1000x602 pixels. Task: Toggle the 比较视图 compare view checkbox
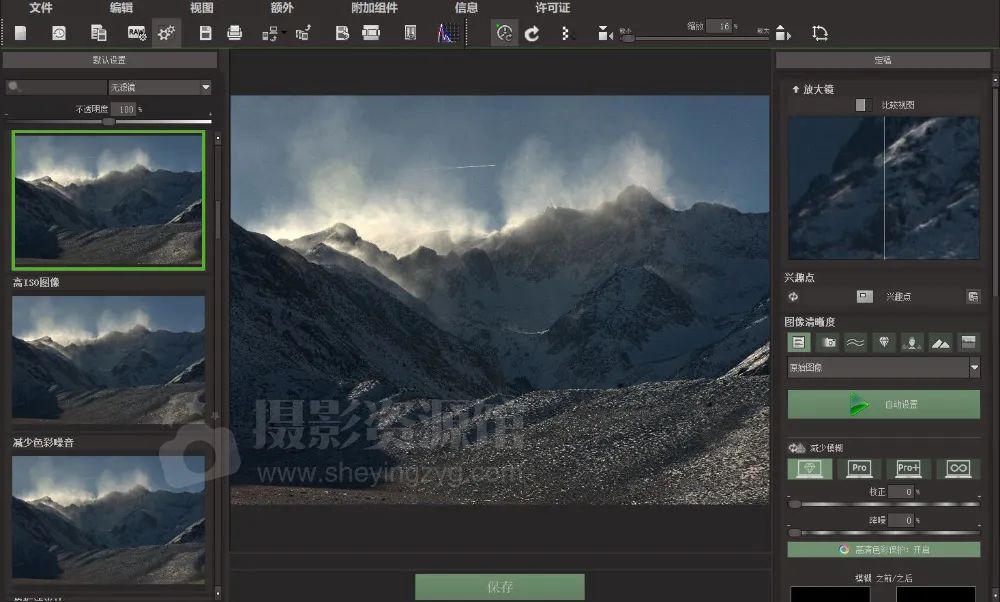[861, 105]
